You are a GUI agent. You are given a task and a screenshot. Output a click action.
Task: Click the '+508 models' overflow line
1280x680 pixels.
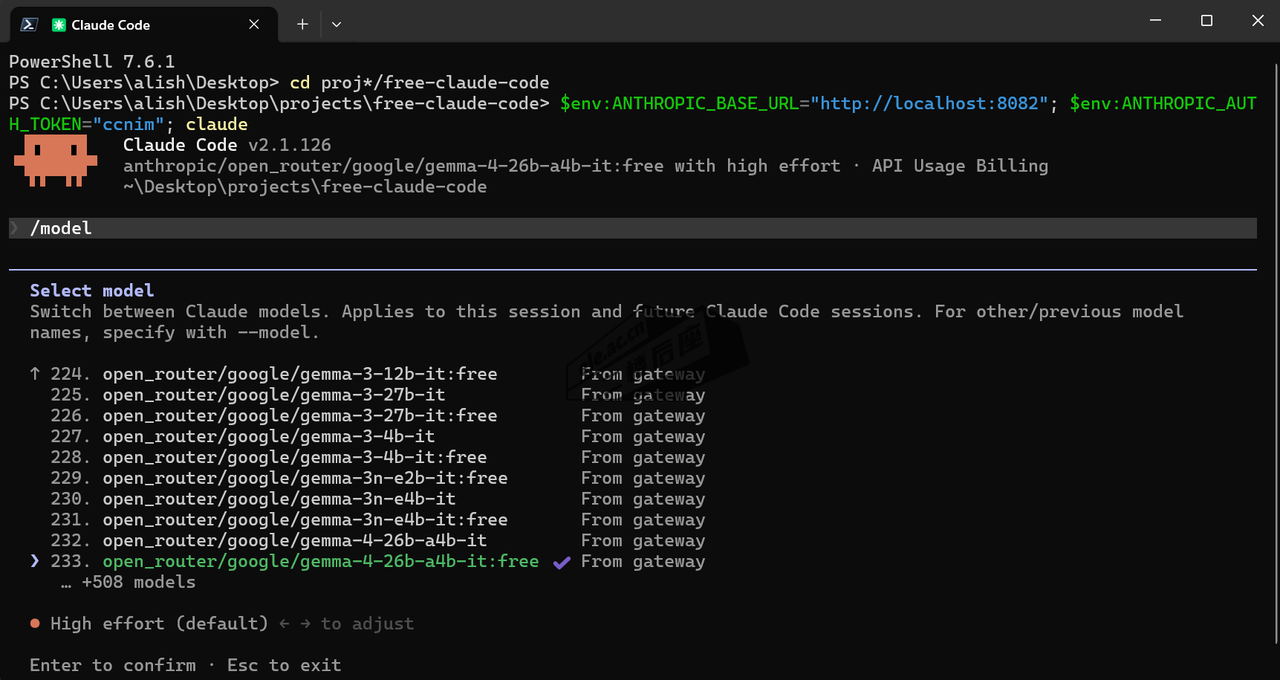click(128, 582)
